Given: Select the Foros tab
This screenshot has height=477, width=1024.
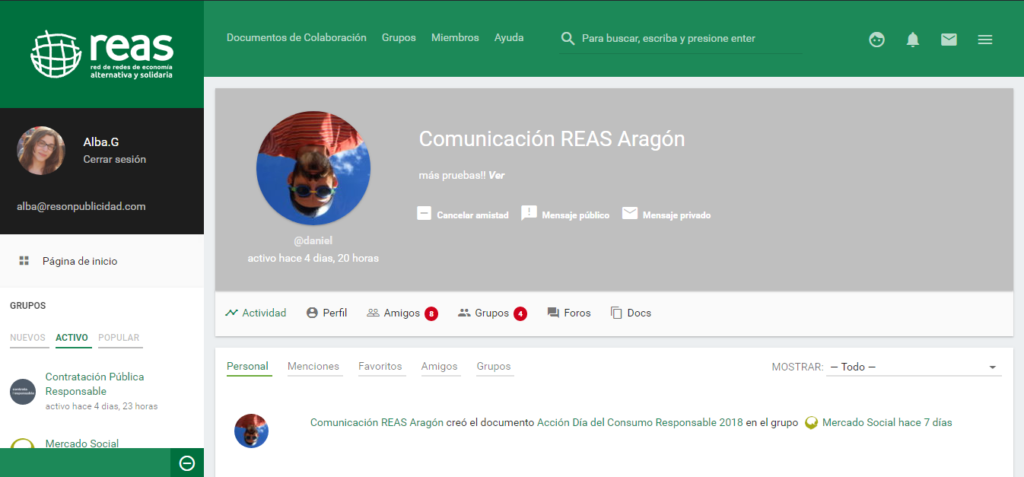Looking at the screenshot, I should pyautogui.click(x=569, y=313).
